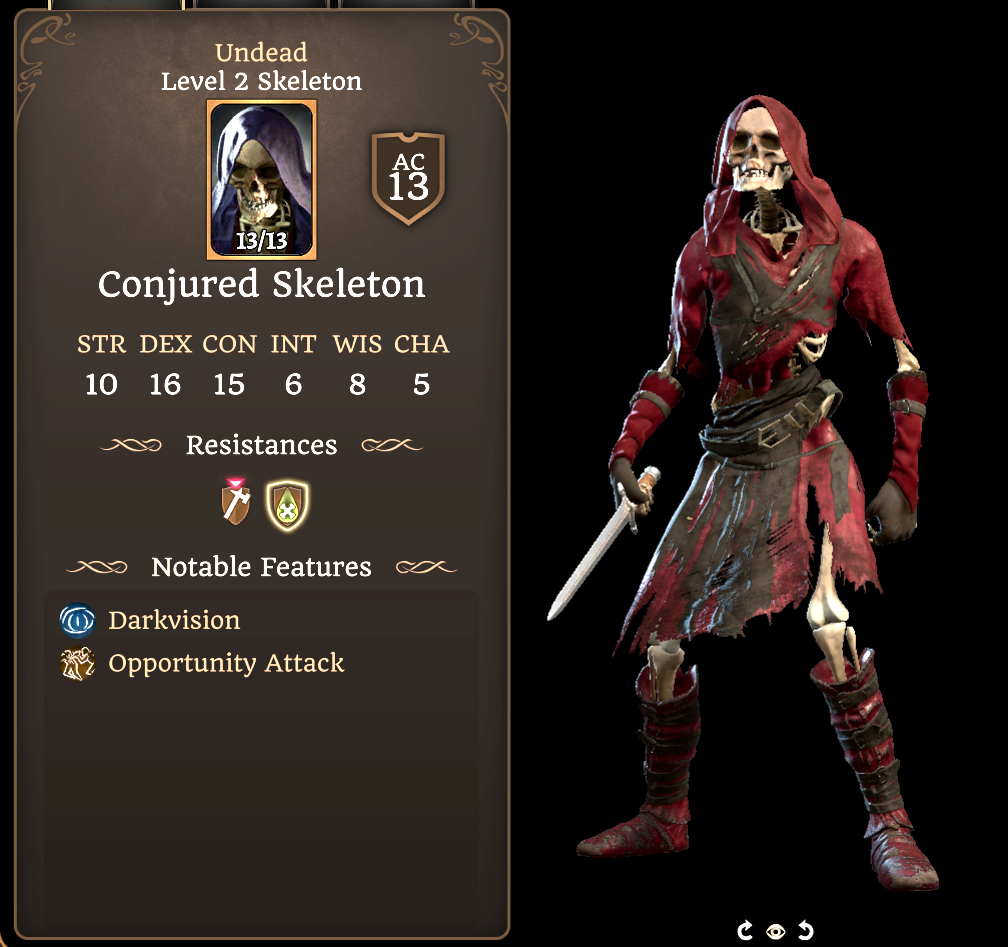Select the Conjured Skeleton portrait

coord(262,179)
